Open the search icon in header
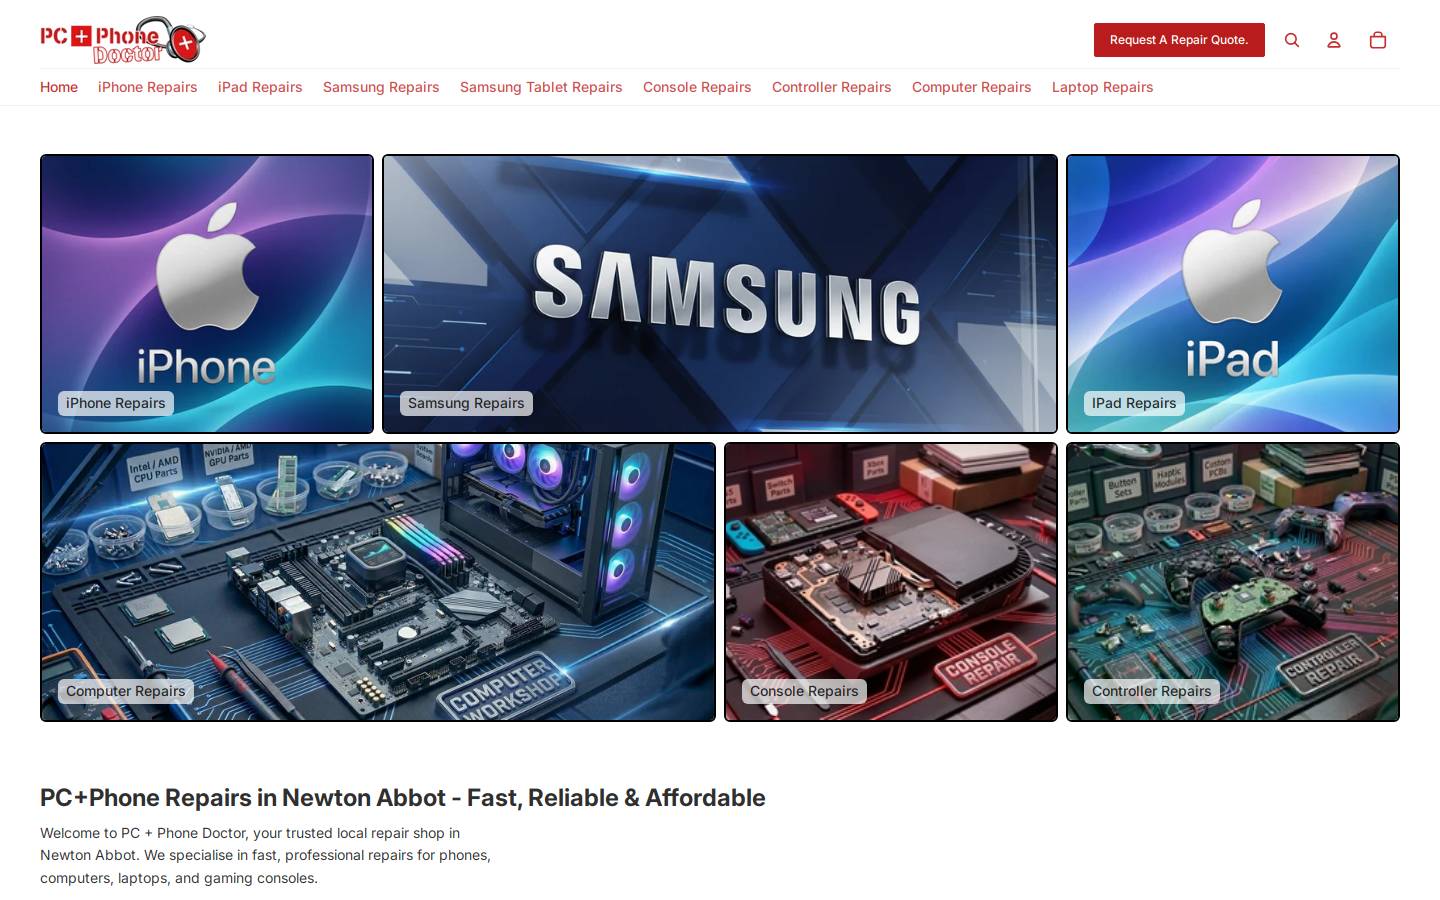This screenshot has width=1440, height=900. pos(1292,40)
